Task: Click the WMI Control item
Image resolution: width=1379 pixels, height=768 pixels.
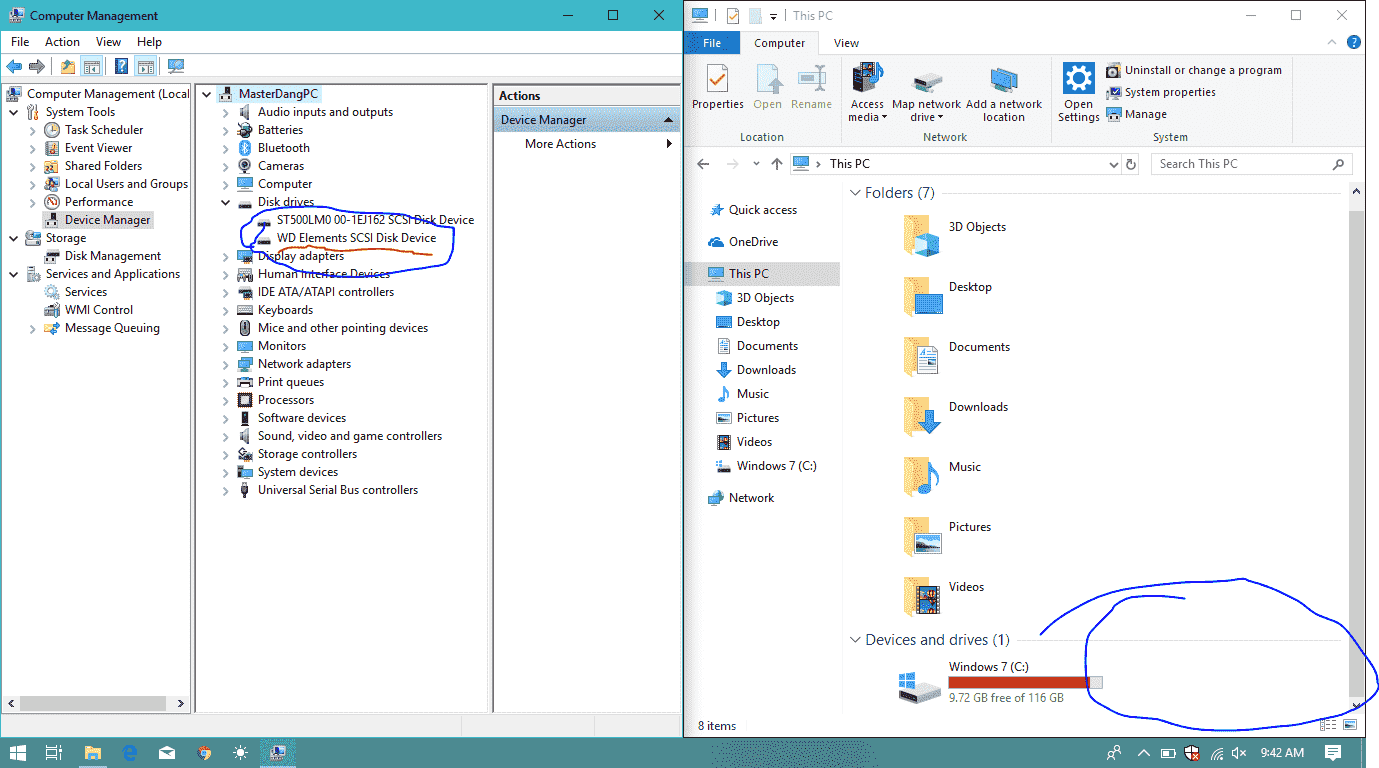Action: pyautogui.click(x=99, y=310)
